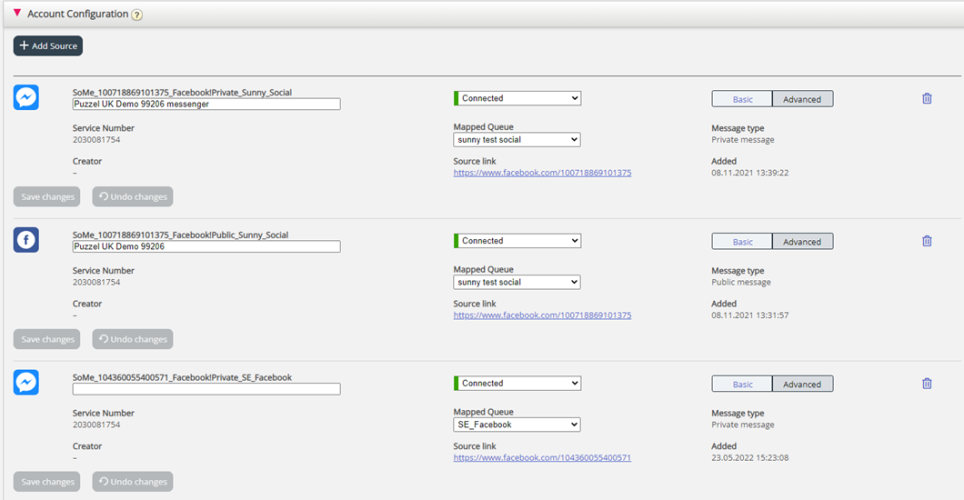This screenshot has height=500, width=964.
Task: Click Undo changes for Public_Sunny_Social source
Action: click(x=132, y=339)
